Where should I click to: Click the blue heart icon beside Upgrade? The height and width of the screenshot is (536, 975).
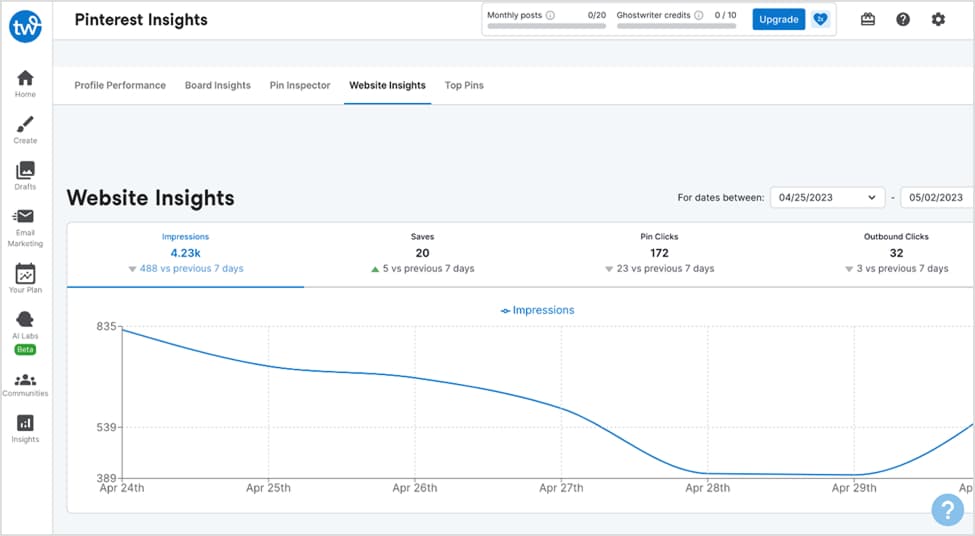[821, 19]
